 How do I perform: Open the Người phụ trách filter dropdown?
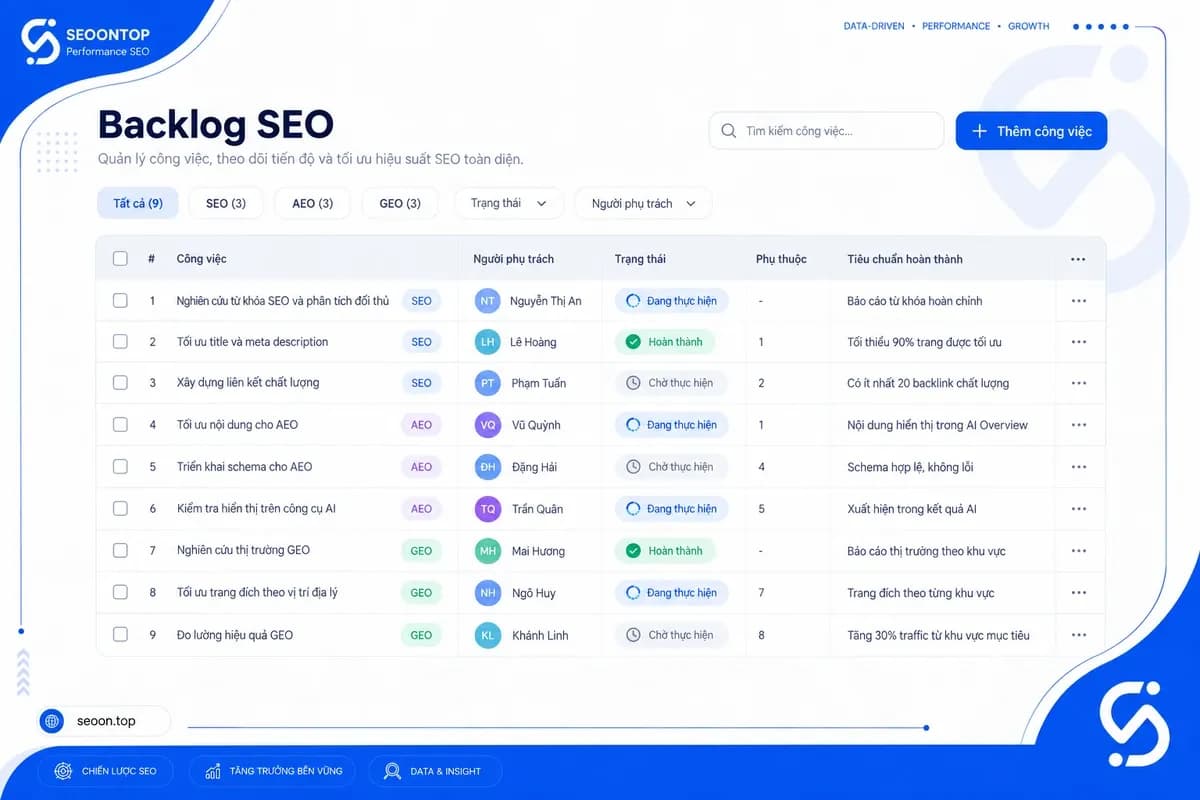click(643, 203)
